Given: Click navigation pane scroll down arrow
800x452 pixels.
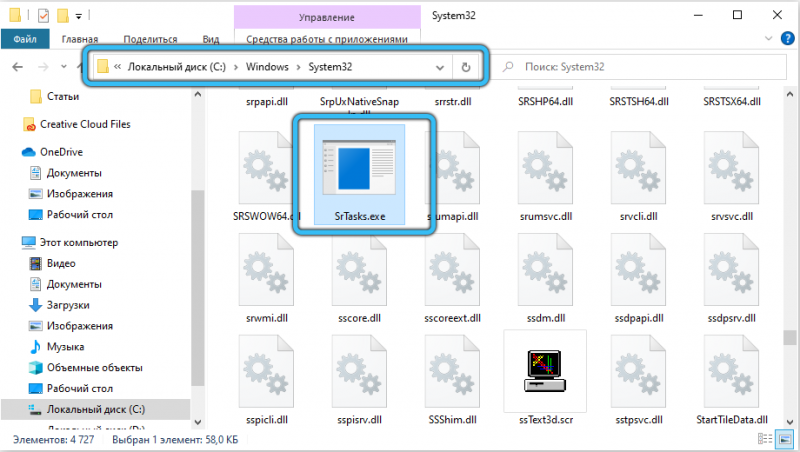Looking at the screenshot, I should click(198, 422).
